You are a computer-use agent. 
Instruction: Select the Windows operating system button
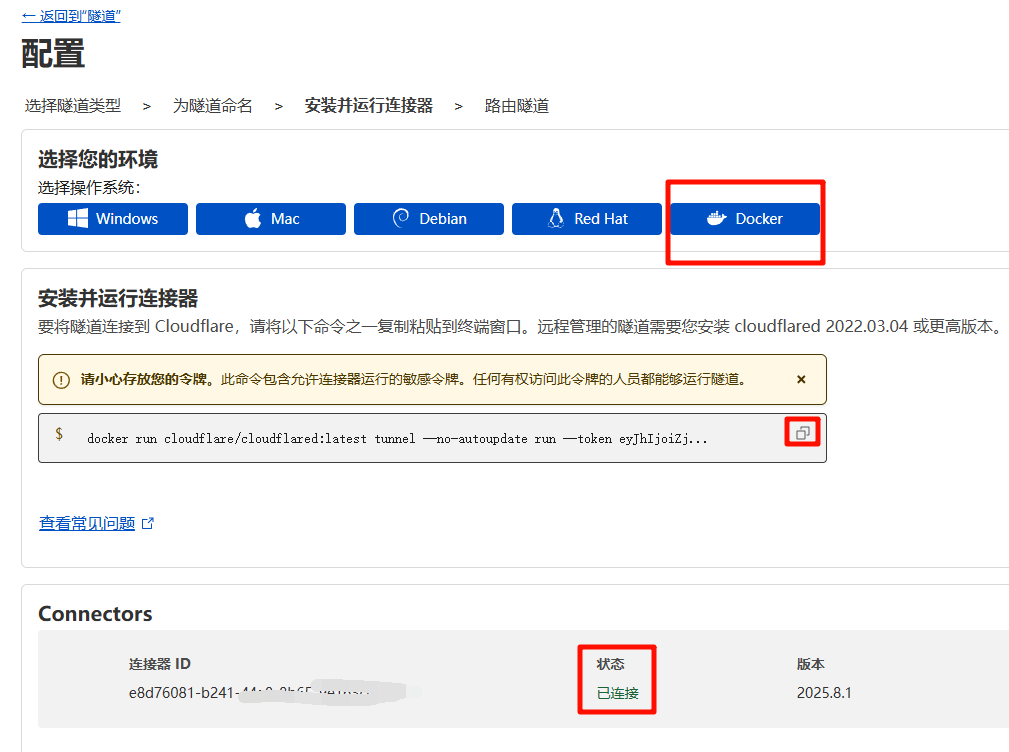tap(113, 219)
